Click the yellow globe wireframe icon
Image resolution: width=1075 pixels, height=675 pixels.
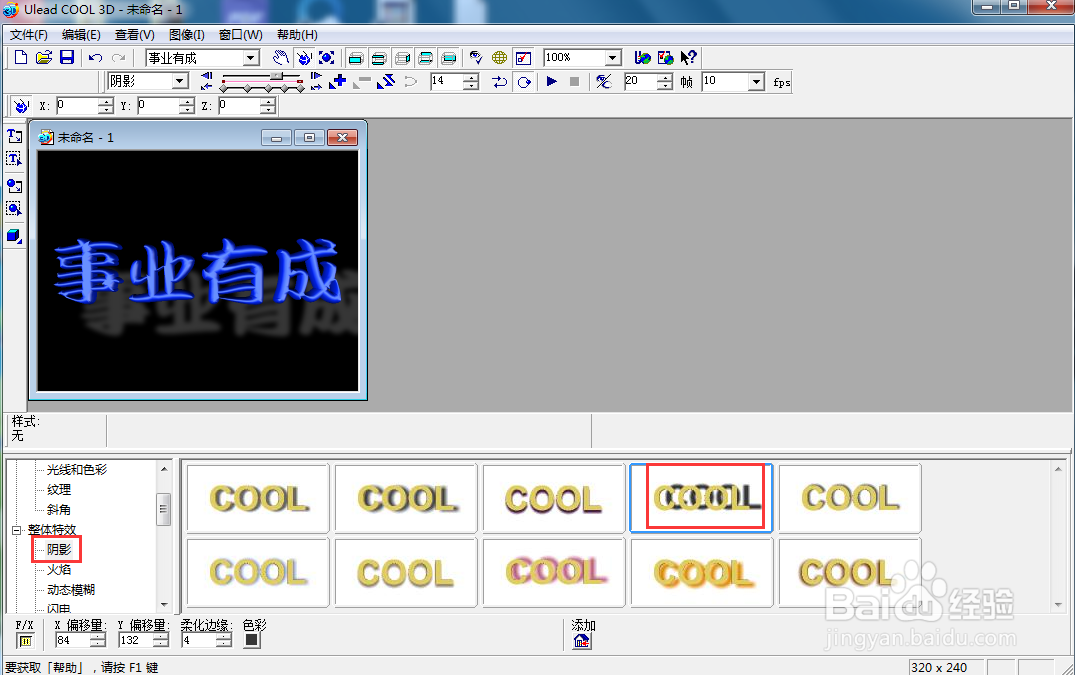click(500, 58)
